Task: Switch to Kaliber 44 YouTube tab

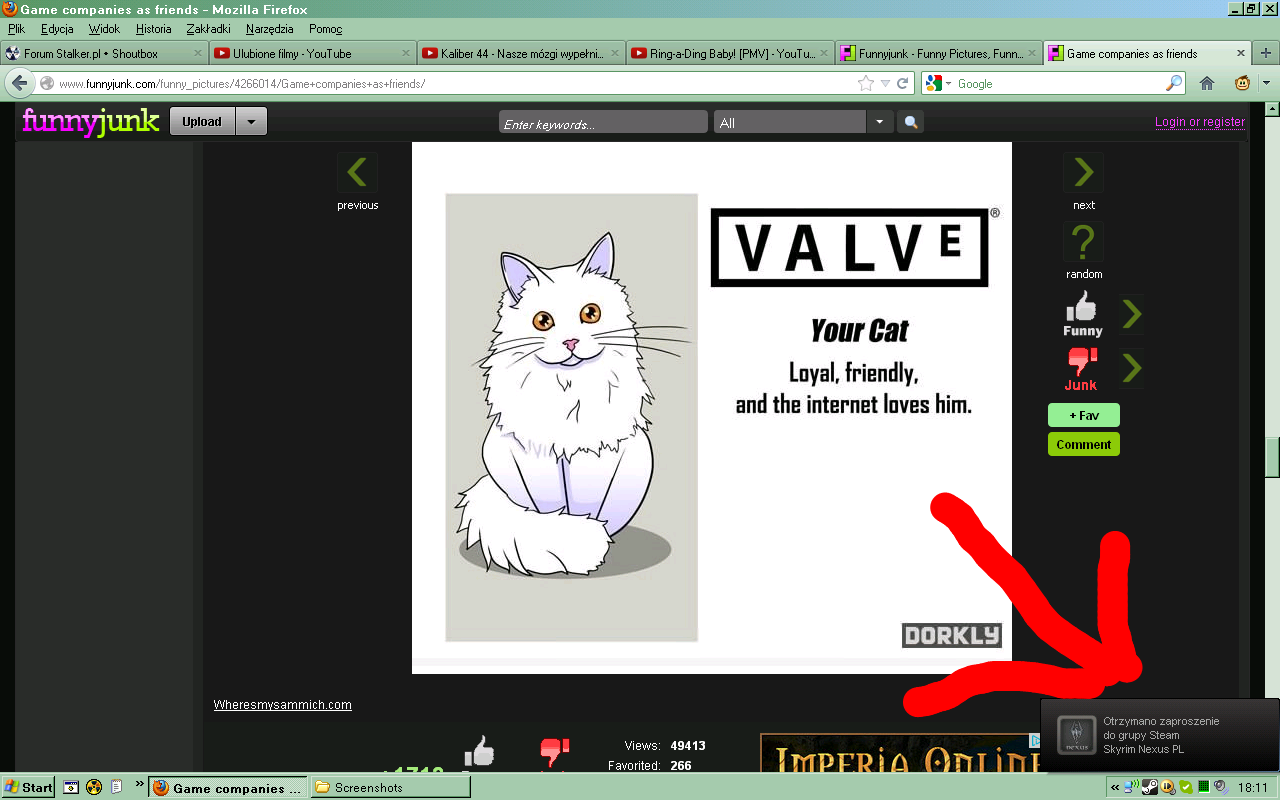Action: (521, 53)
